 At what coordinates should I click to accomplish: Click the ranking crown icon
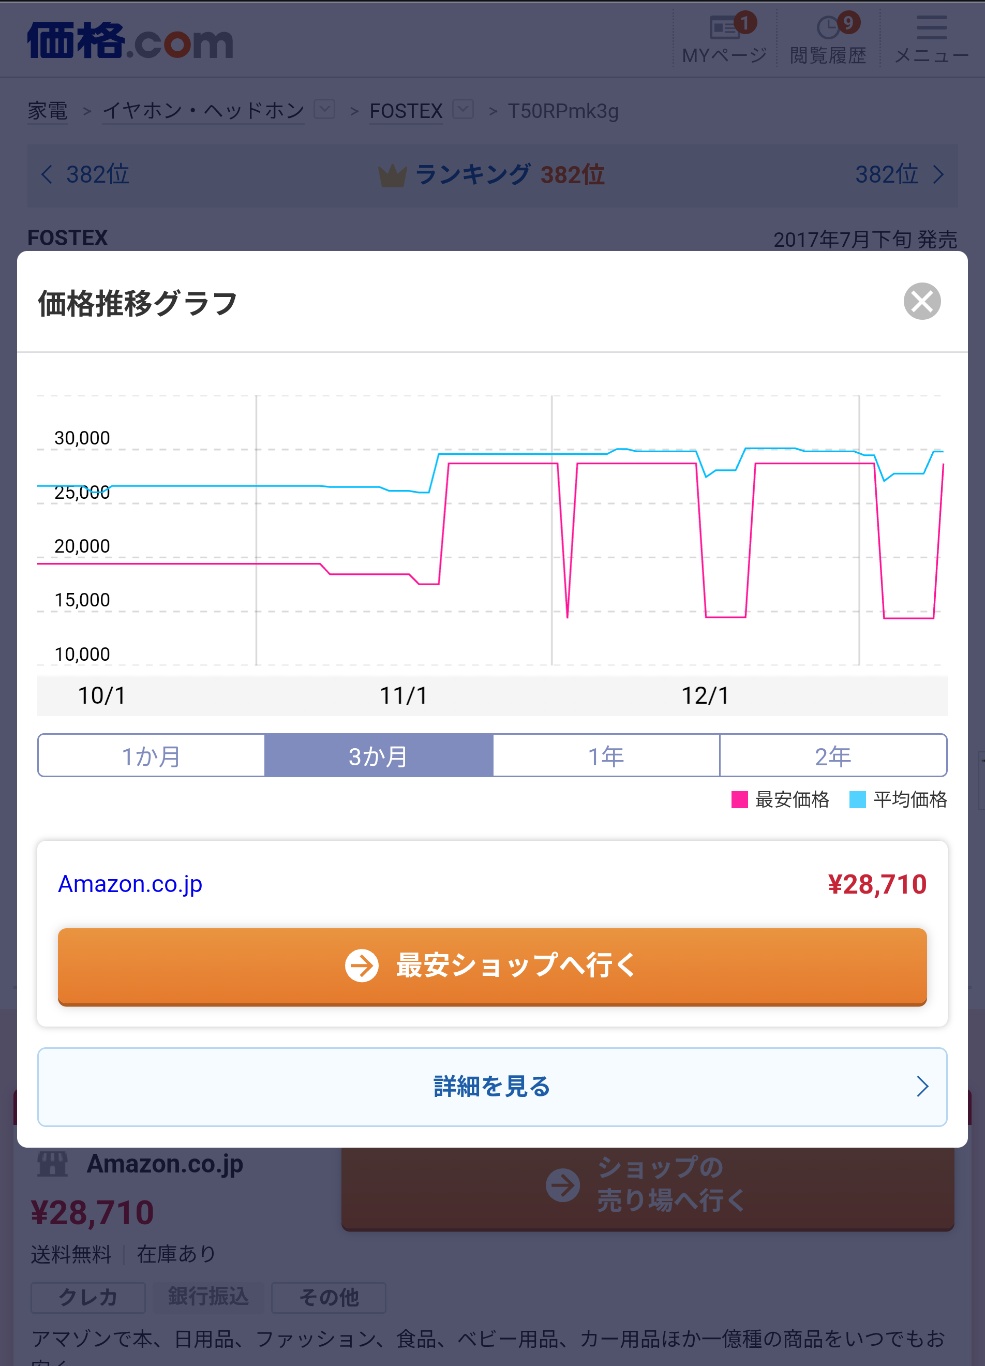[x=392, y=176]
